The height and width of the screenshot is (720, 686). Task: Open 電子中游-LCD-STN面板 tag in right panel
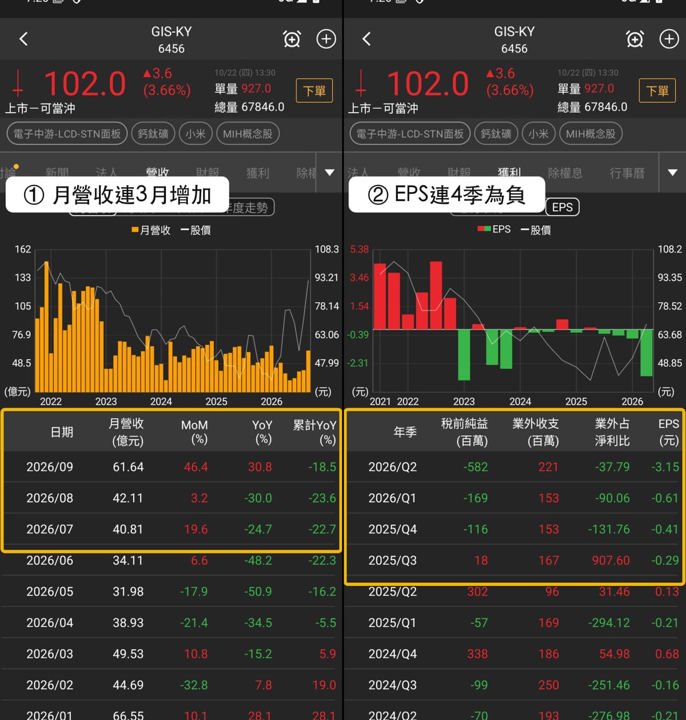(410, 134)
